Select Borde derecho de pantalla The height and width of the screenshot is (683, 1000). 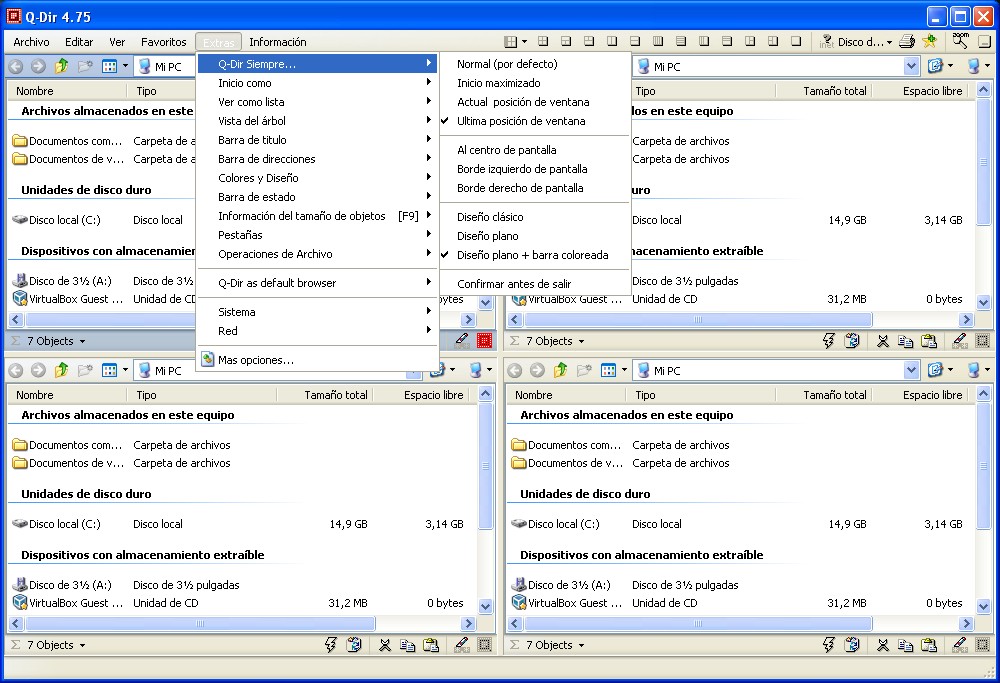click(533, 188)
